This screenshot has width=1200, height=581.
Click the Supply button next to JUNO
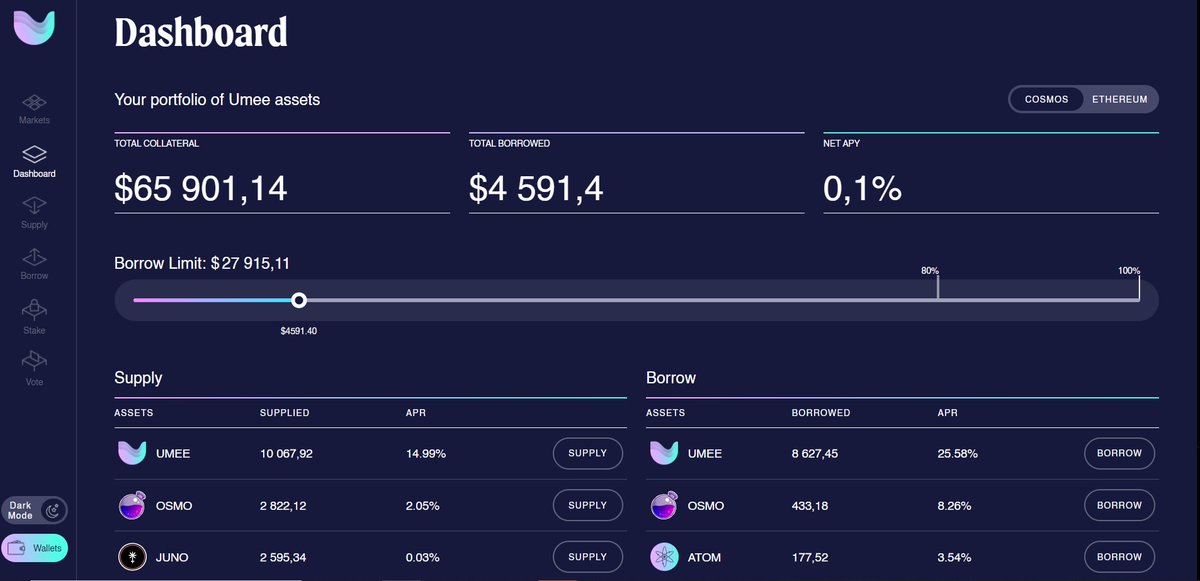587,556
